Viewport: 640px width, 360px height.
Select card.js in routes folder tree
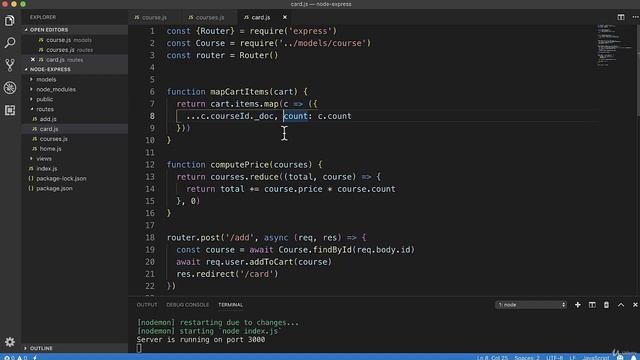[49, 129]
